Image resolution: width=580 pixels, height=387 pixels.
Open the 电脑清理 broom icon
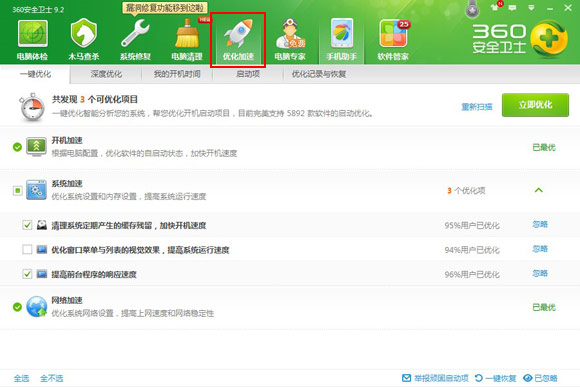[187, 34]
